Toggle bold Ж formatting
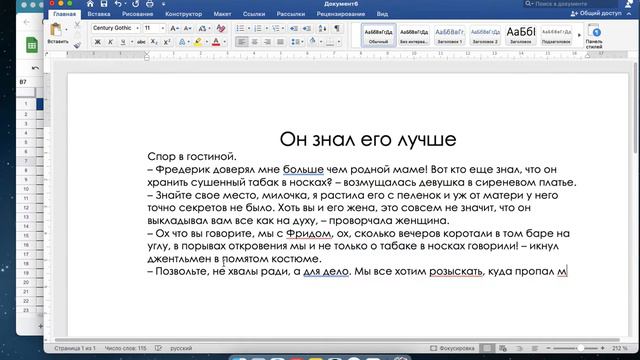The height and width of the screenshot is (360, 640). coord(98,42)
